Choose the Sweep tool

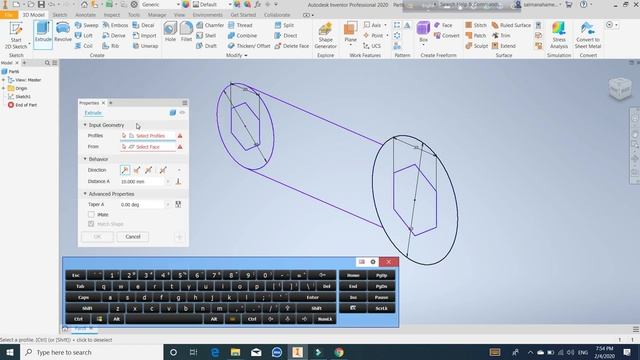[x=86, y=25]
